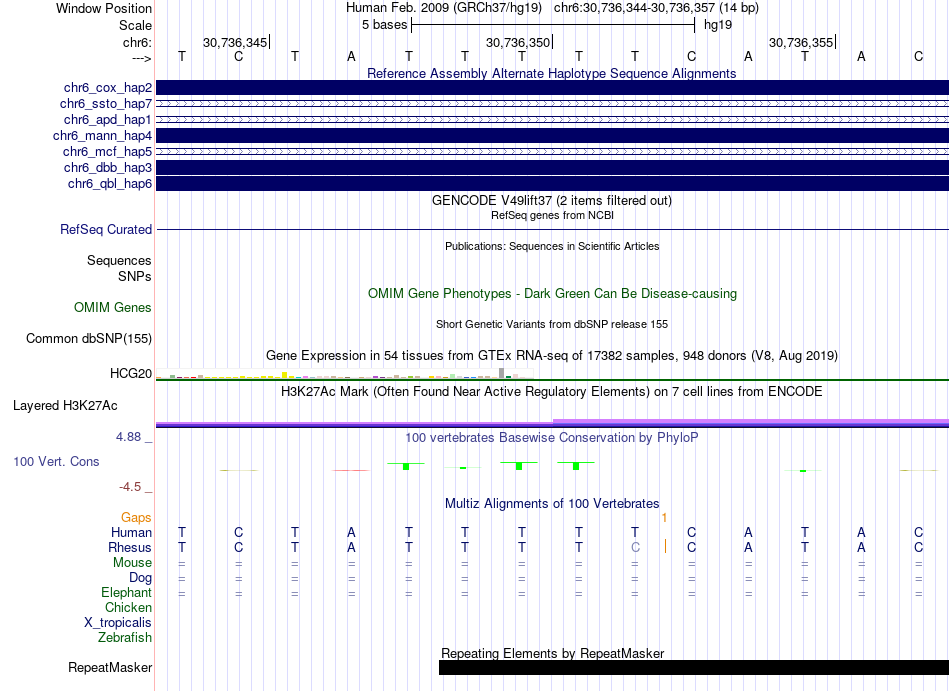Select the Zebrafish species label
This screenshot has width=950, height=691.
click(x=125, y=638)
